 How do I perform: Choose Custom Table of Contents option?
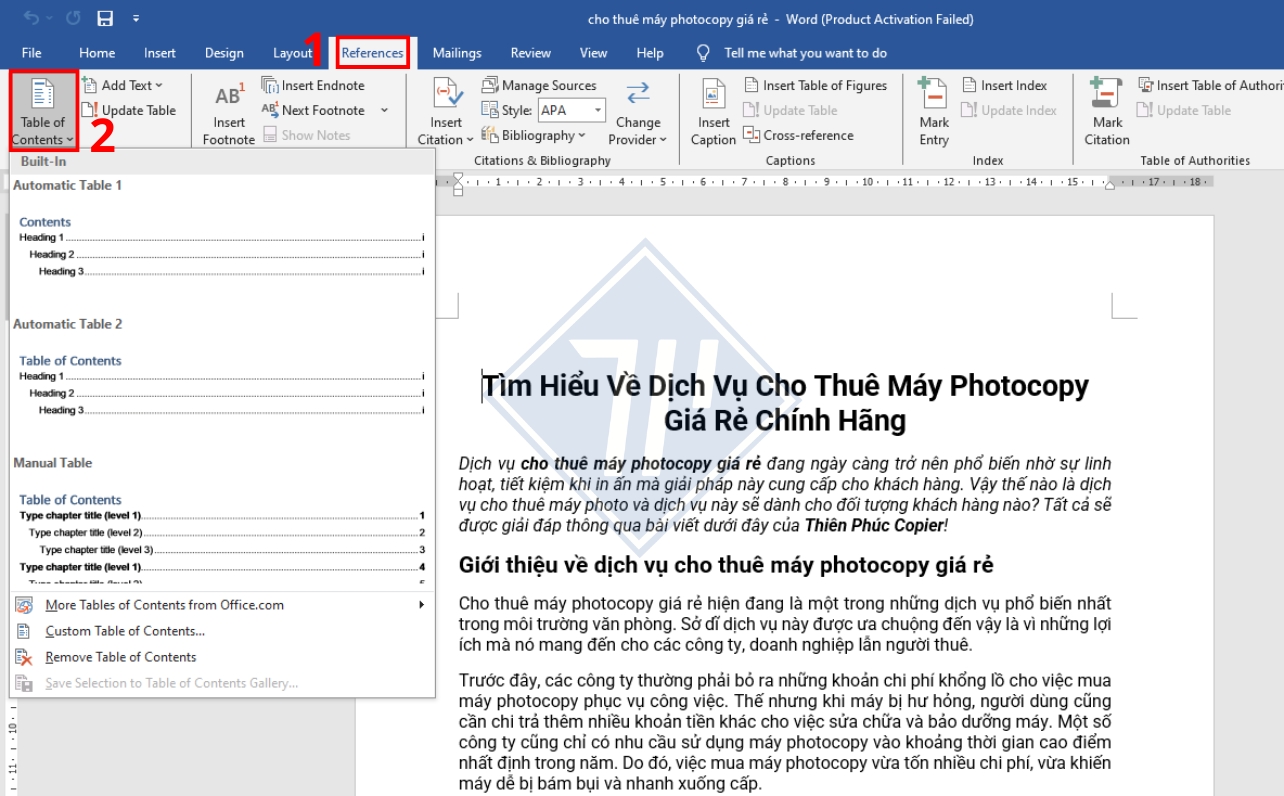coord(125,631)
